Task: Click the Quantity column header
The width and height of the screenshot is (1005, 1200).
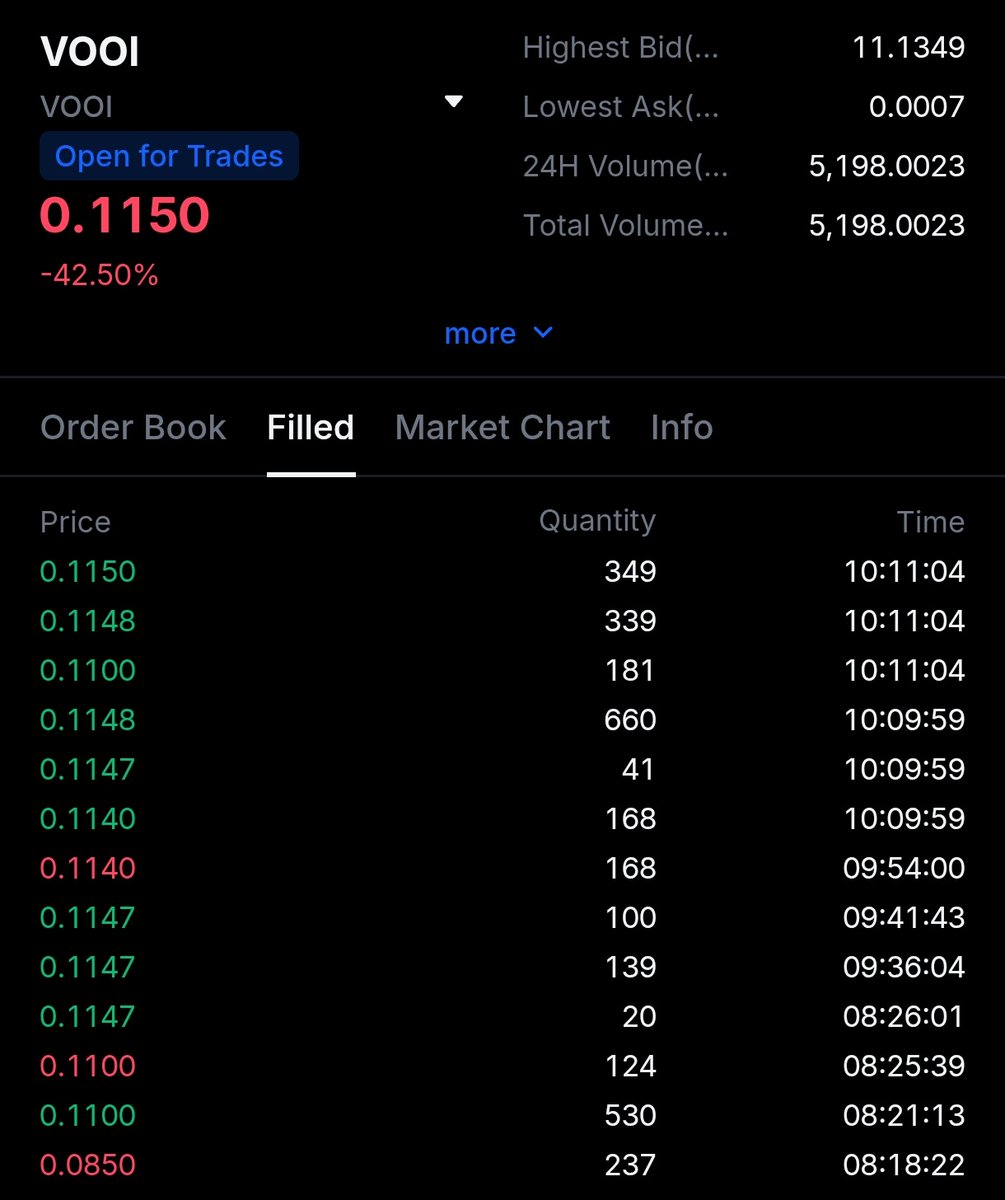Action: click(x=597, y=521)
